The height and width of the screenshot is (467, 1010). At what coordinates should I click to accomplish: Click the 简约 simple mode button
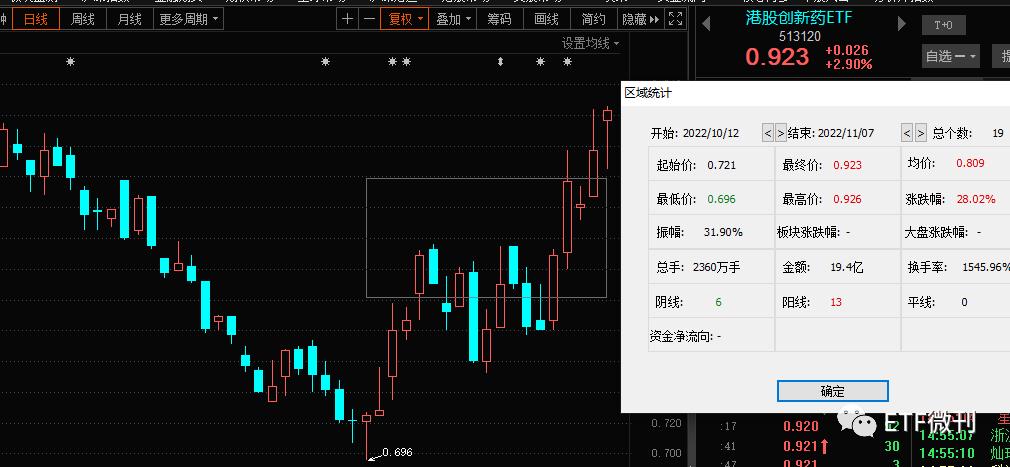coord(593,19)
